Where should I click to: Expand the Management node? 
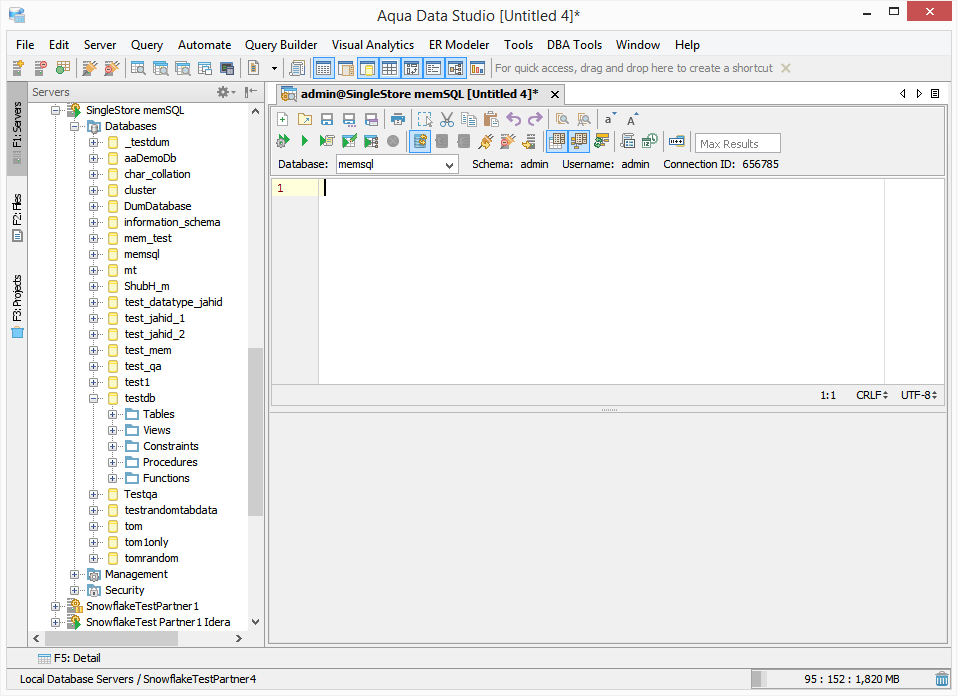(75, 574)
